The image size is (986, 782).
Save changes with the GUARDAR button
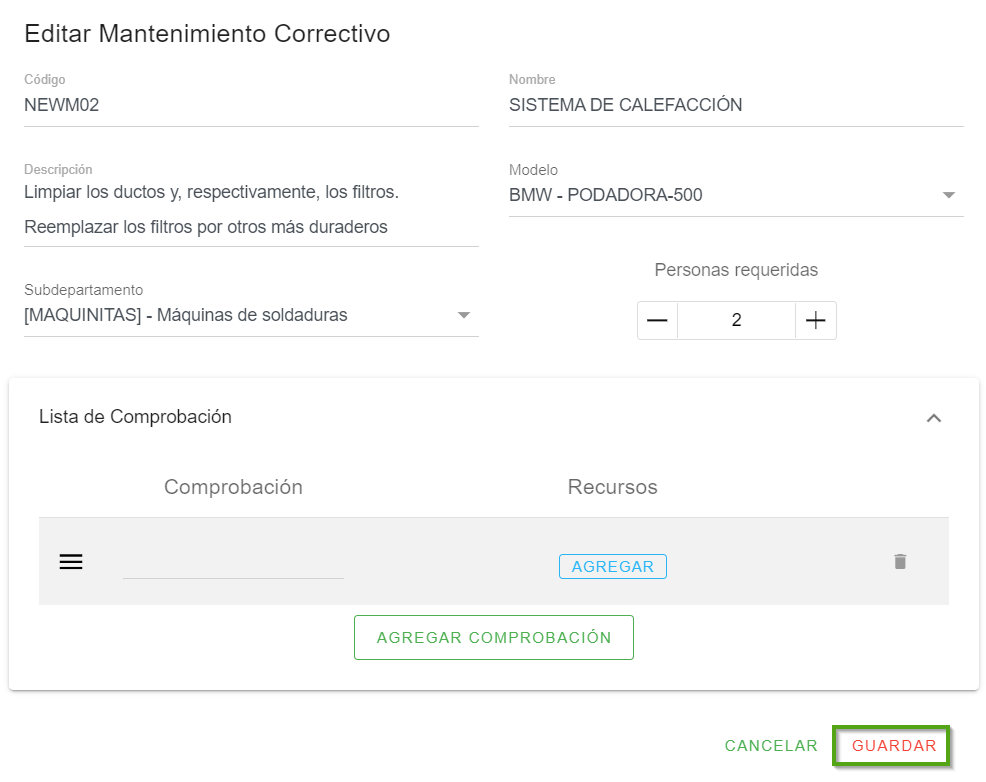tap(893, 746)
